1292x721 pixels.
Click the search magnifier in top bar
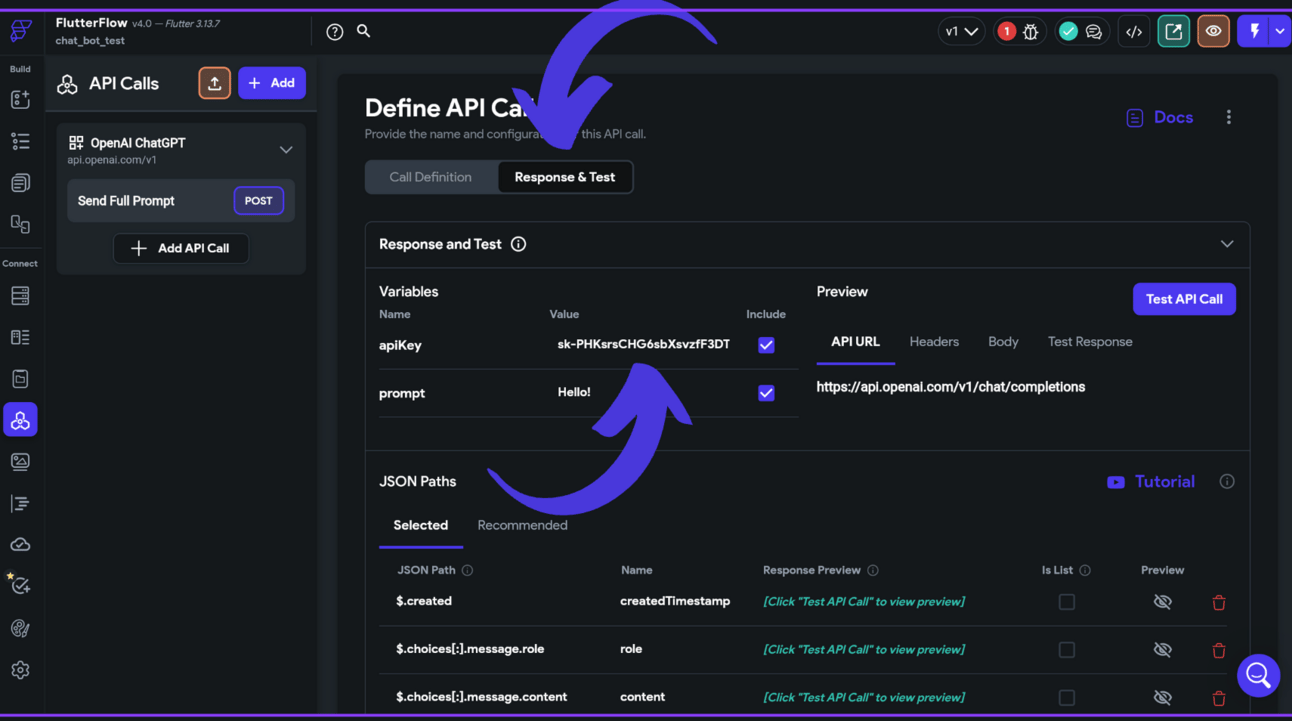pos(364,31)
